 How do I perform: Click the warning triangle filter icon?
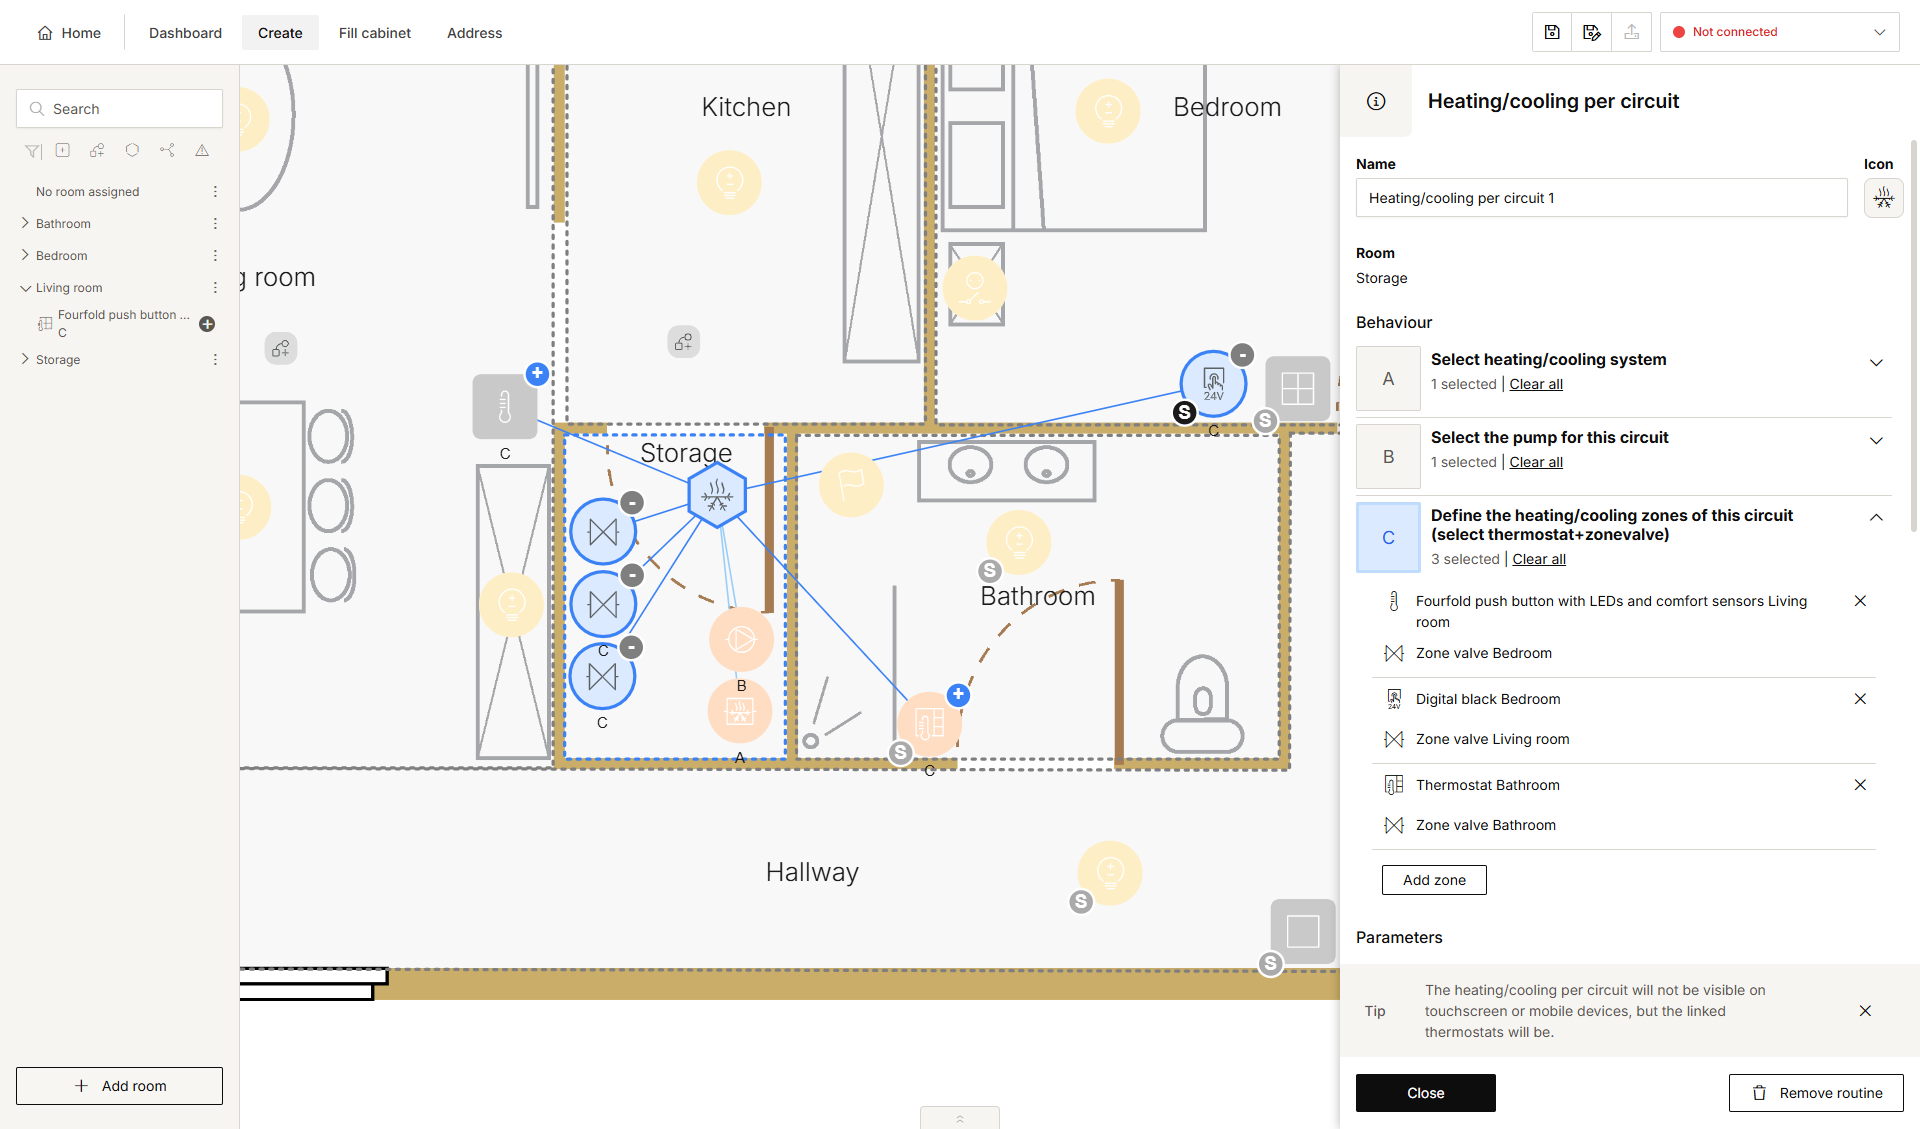tap(202, 150)
